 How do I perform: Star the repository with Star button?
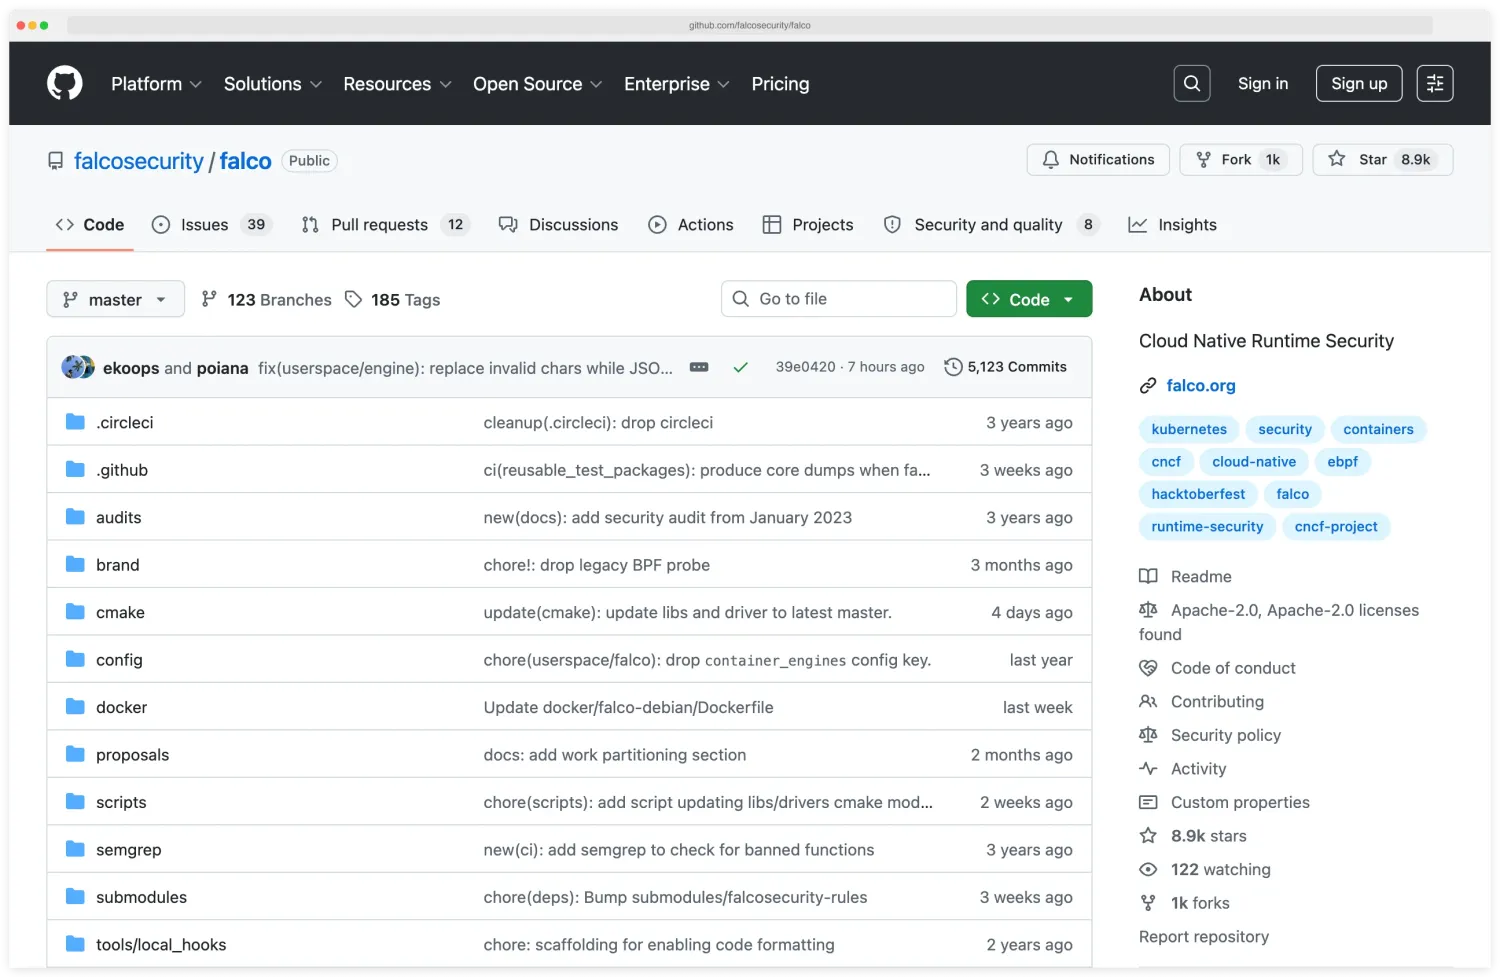pyautogui.click(x=1383, y=160)
